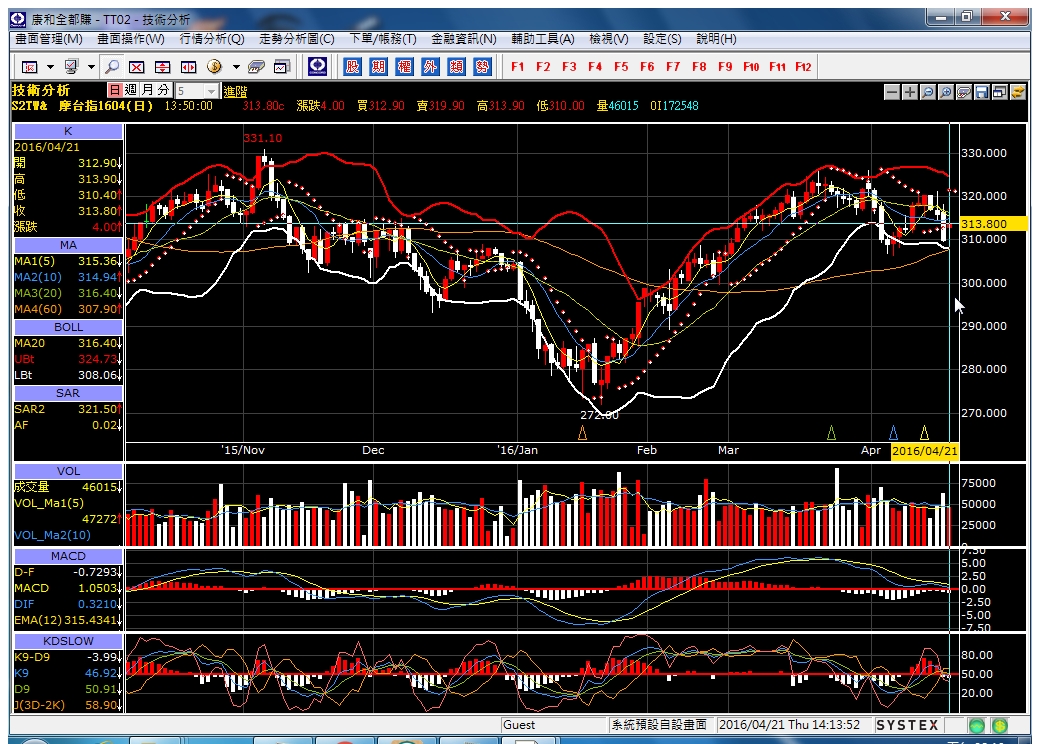
Task: Click the first toolbar layout icon
Action: click(30, 67)
